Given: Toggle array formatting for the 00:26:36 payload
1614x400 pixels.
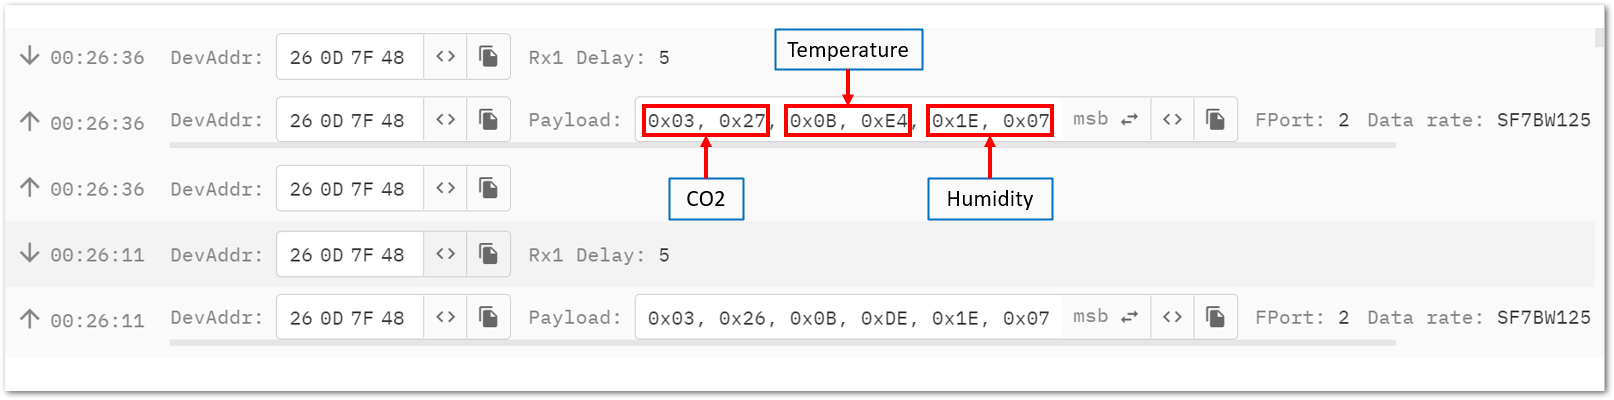Looking at the screenshot, I should 1172,120.
